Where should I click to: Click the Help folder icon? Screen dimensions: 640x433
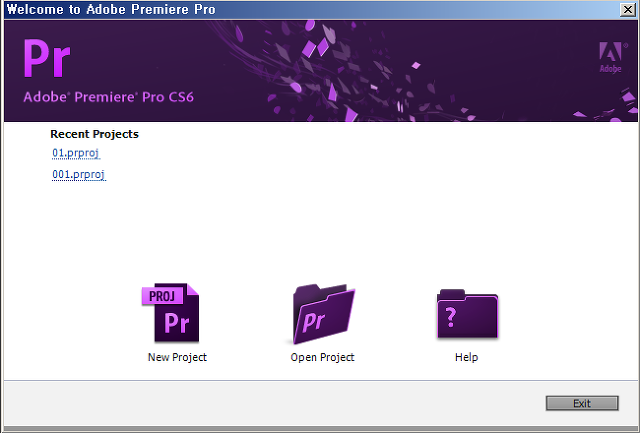(467, 313)
